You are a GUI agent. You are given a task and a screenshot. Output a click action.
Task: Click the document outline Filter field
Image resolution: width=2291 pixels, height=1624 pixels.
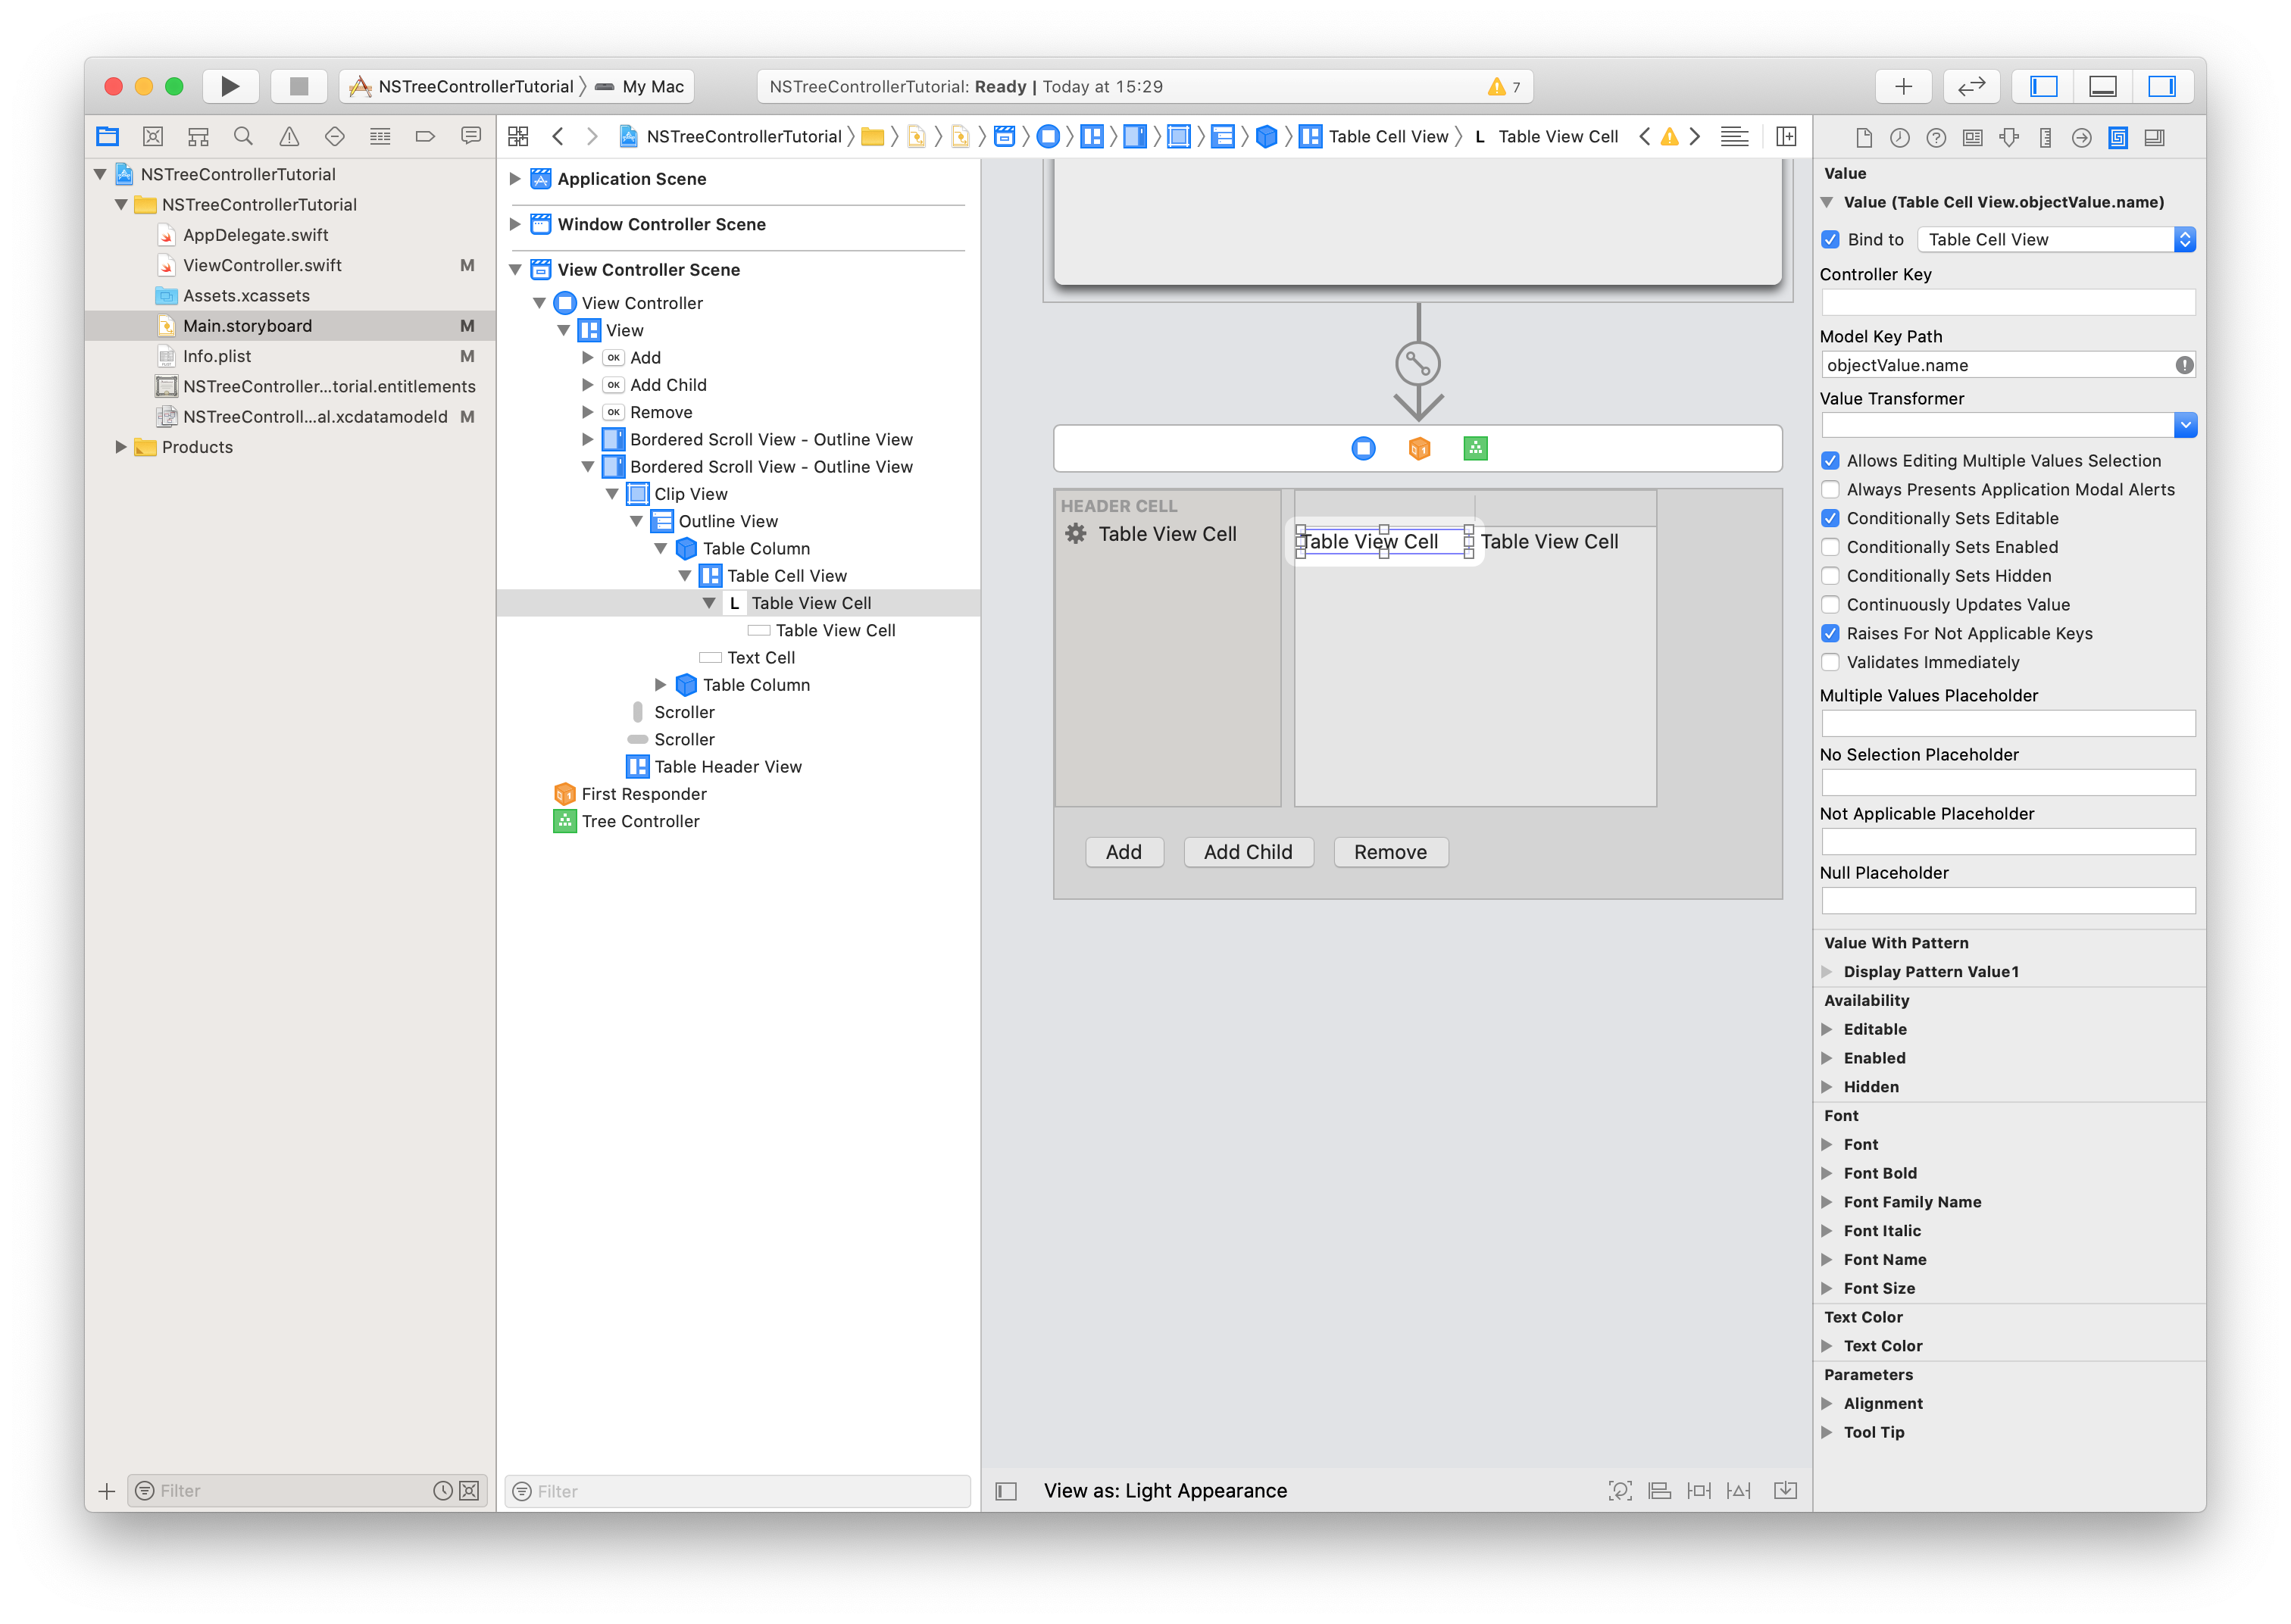click(738, 1491)
